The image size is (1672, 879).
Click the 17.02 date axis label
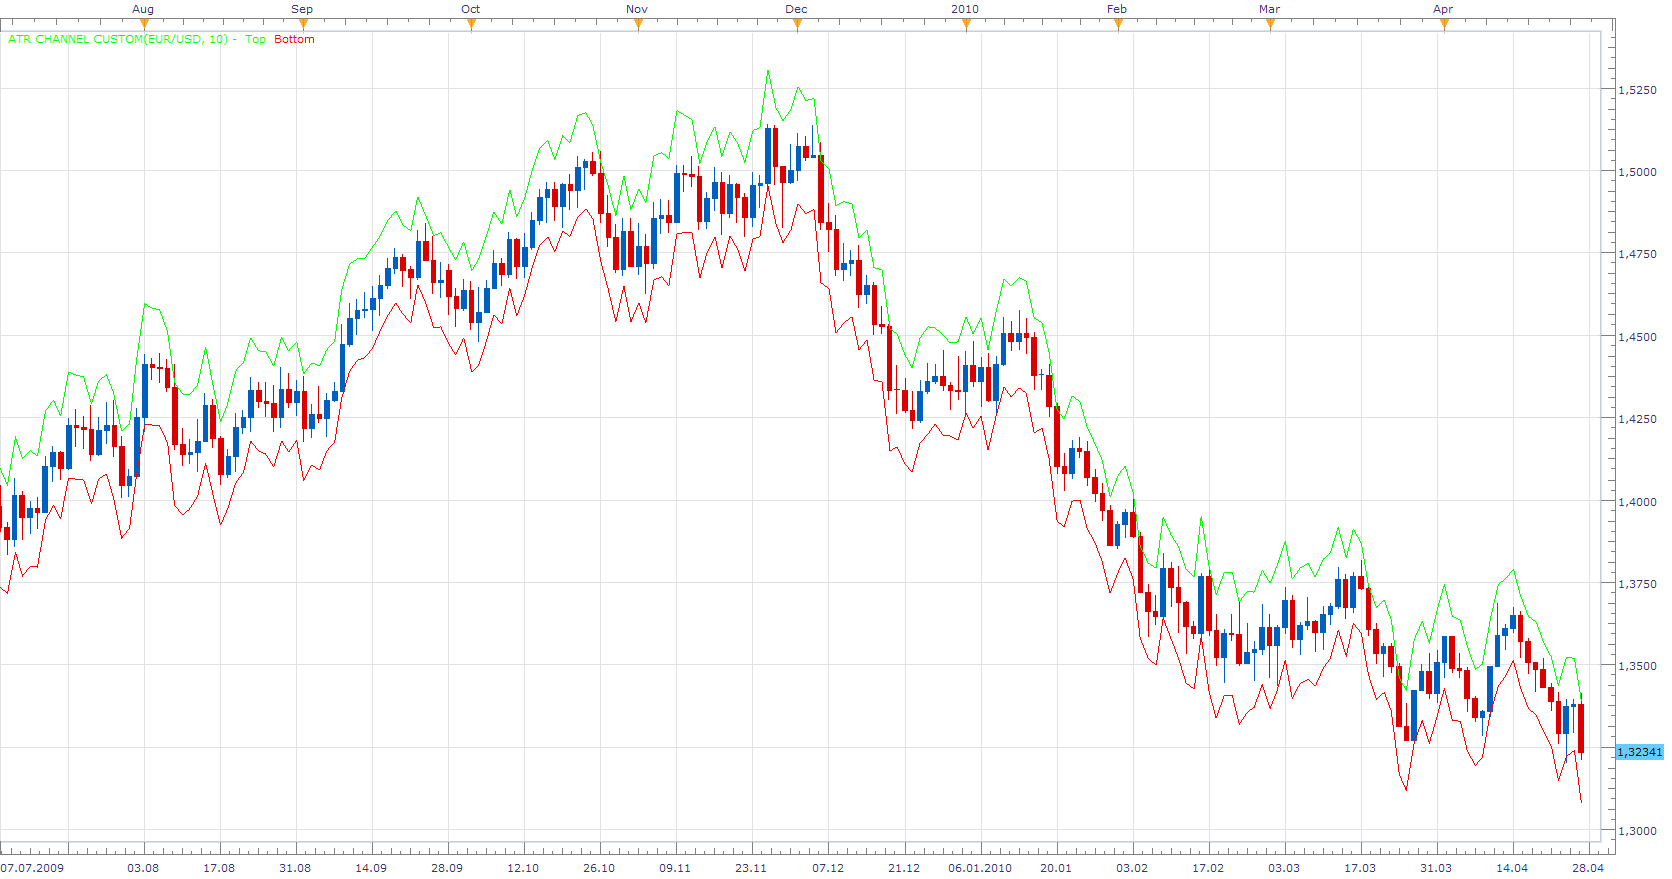(1208, 868)
